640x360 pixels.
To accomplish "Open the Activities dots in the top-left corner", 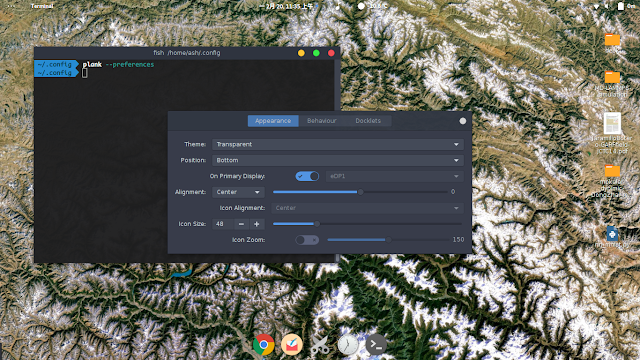I will click(x=11, y=6).
